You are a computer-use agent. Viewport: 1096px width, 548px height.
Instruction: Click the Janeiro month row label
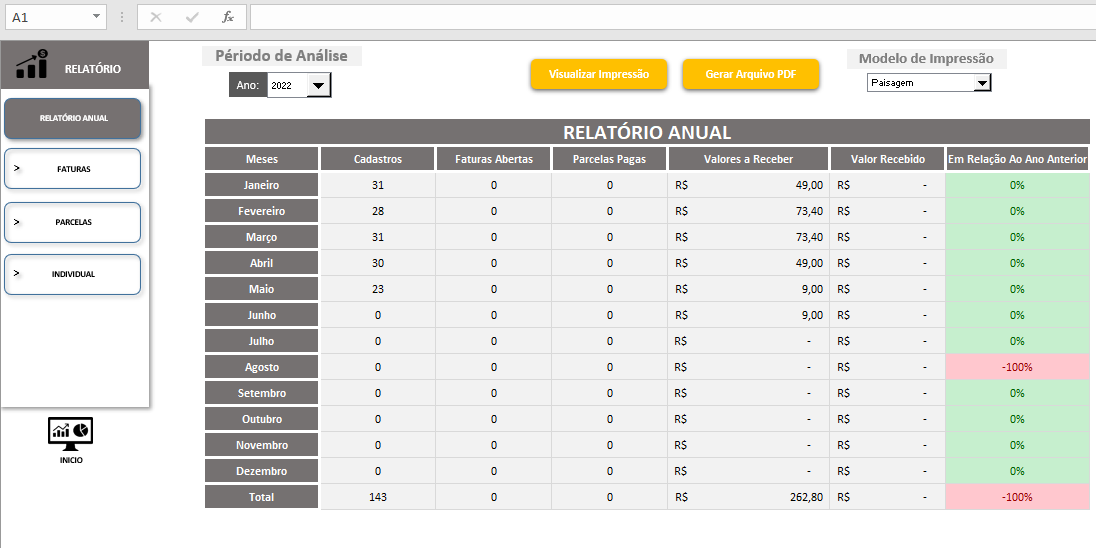[261, 185]
